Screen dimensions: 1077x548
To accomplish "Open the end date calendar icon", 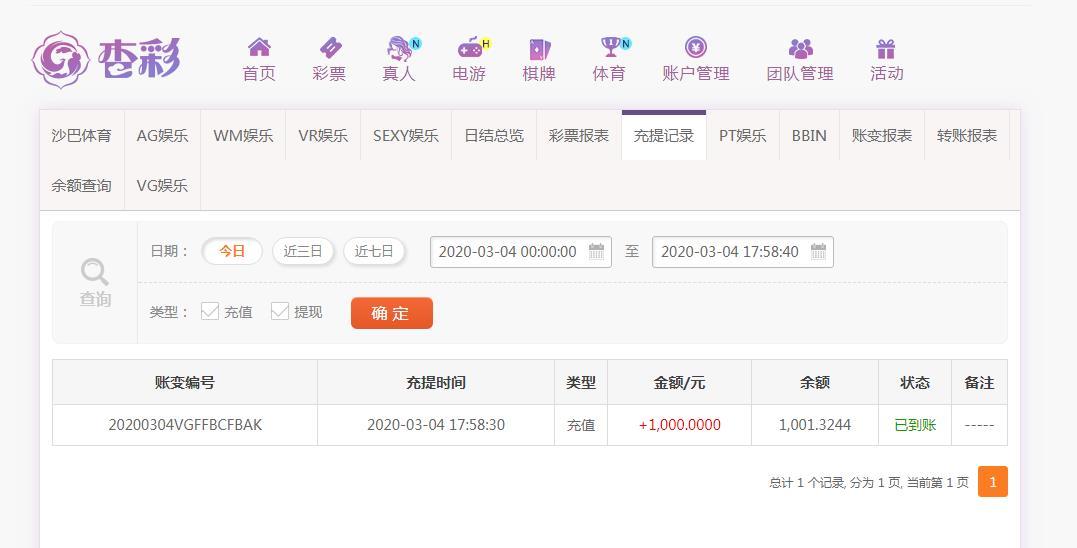I will (818, 251).
